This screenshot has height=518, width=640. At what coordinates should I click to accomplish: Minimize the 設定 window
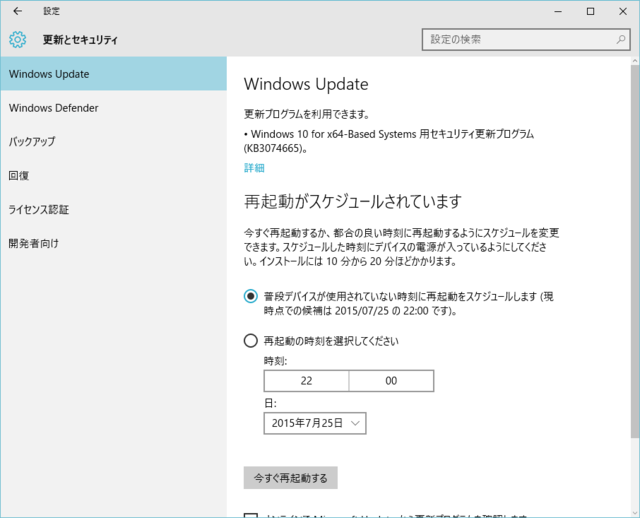tap(558, 11)
